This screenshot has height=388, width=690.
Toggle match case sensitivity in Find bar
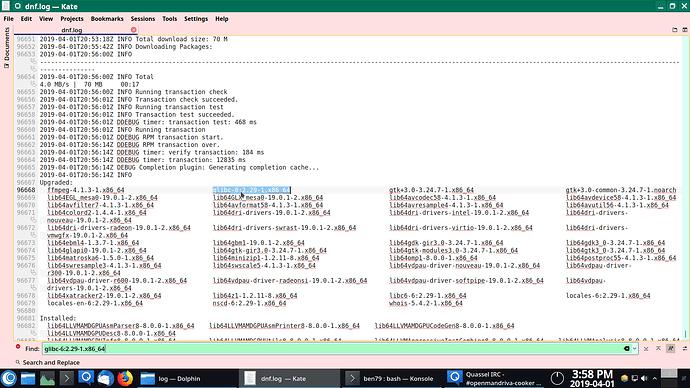pos(671,348)
